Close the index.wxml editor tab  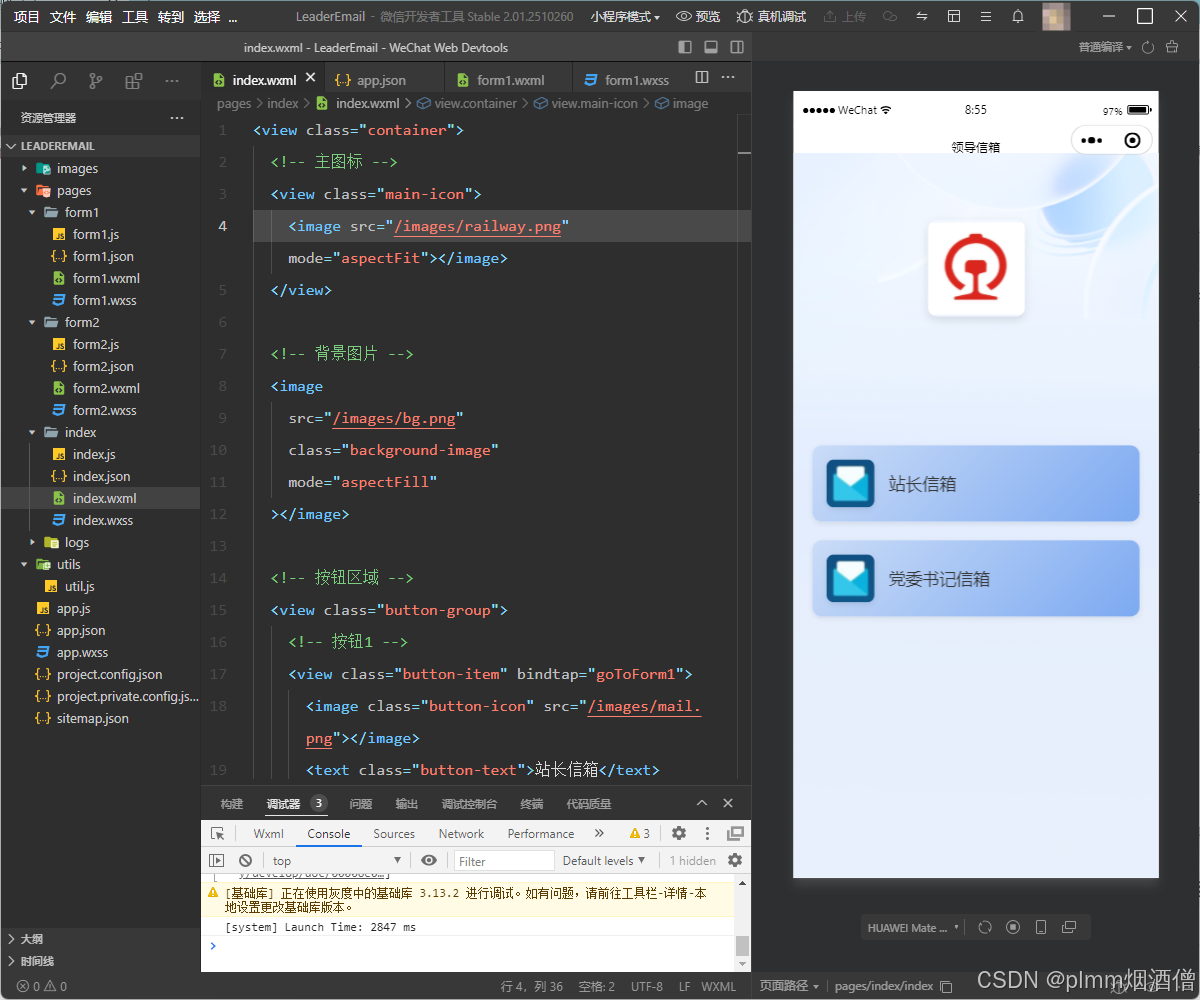point(310,78)
